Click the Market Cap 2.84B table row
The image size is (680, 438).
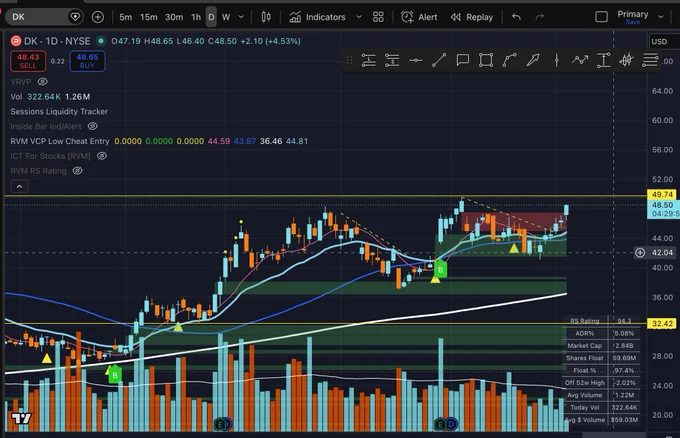tap(602, 346)
